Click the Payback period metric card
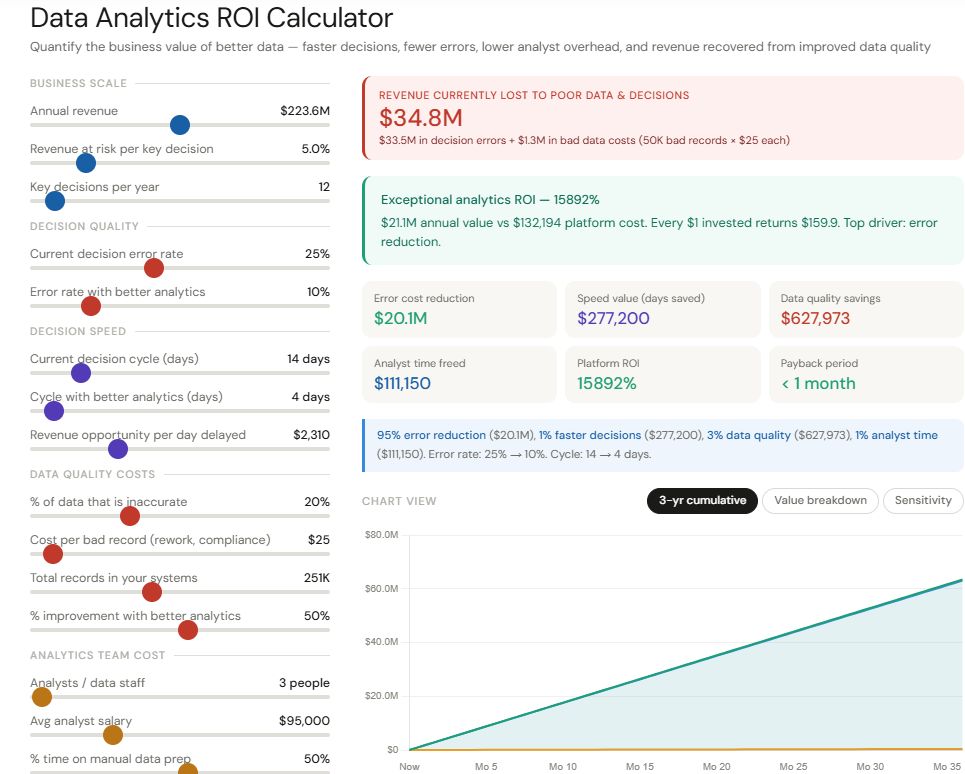 [865, 374]
